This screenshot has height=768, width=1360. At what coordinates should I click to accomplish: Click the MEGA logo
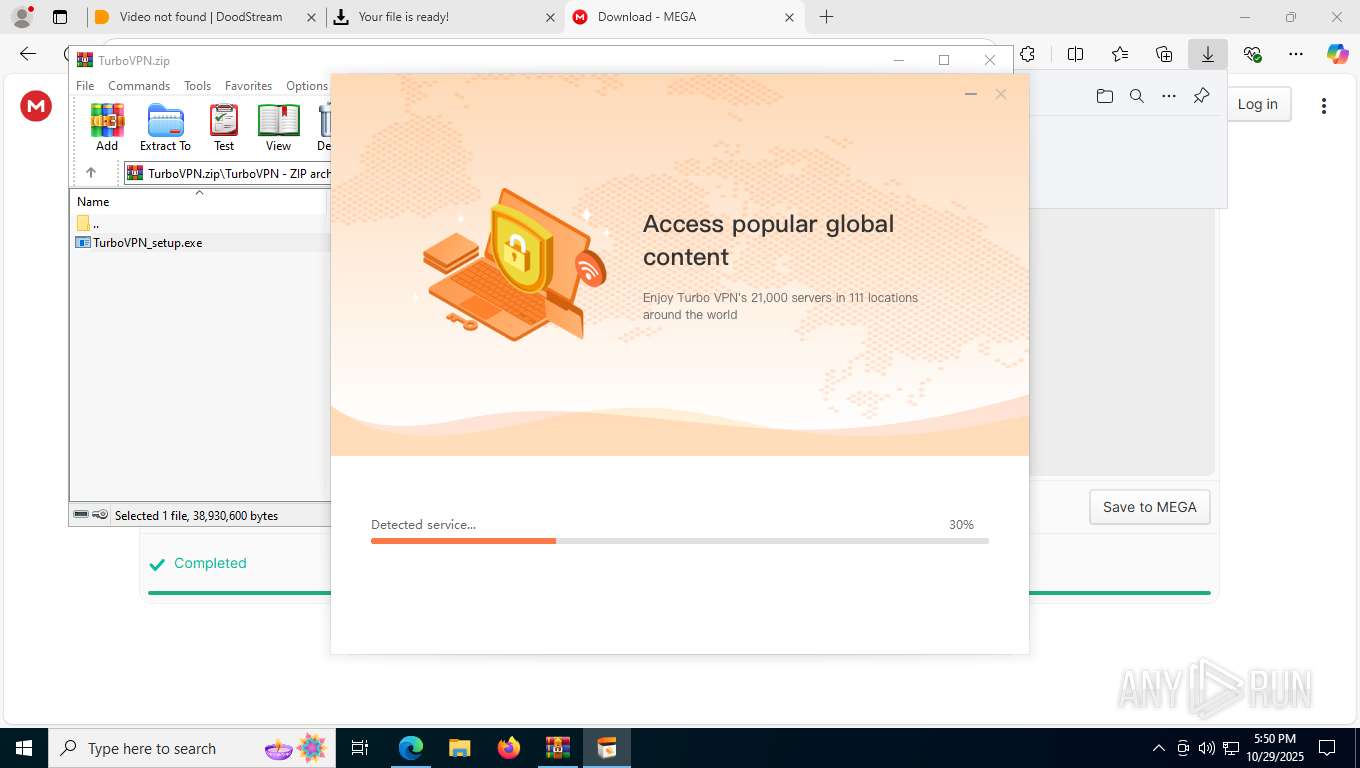click(36, 105)
